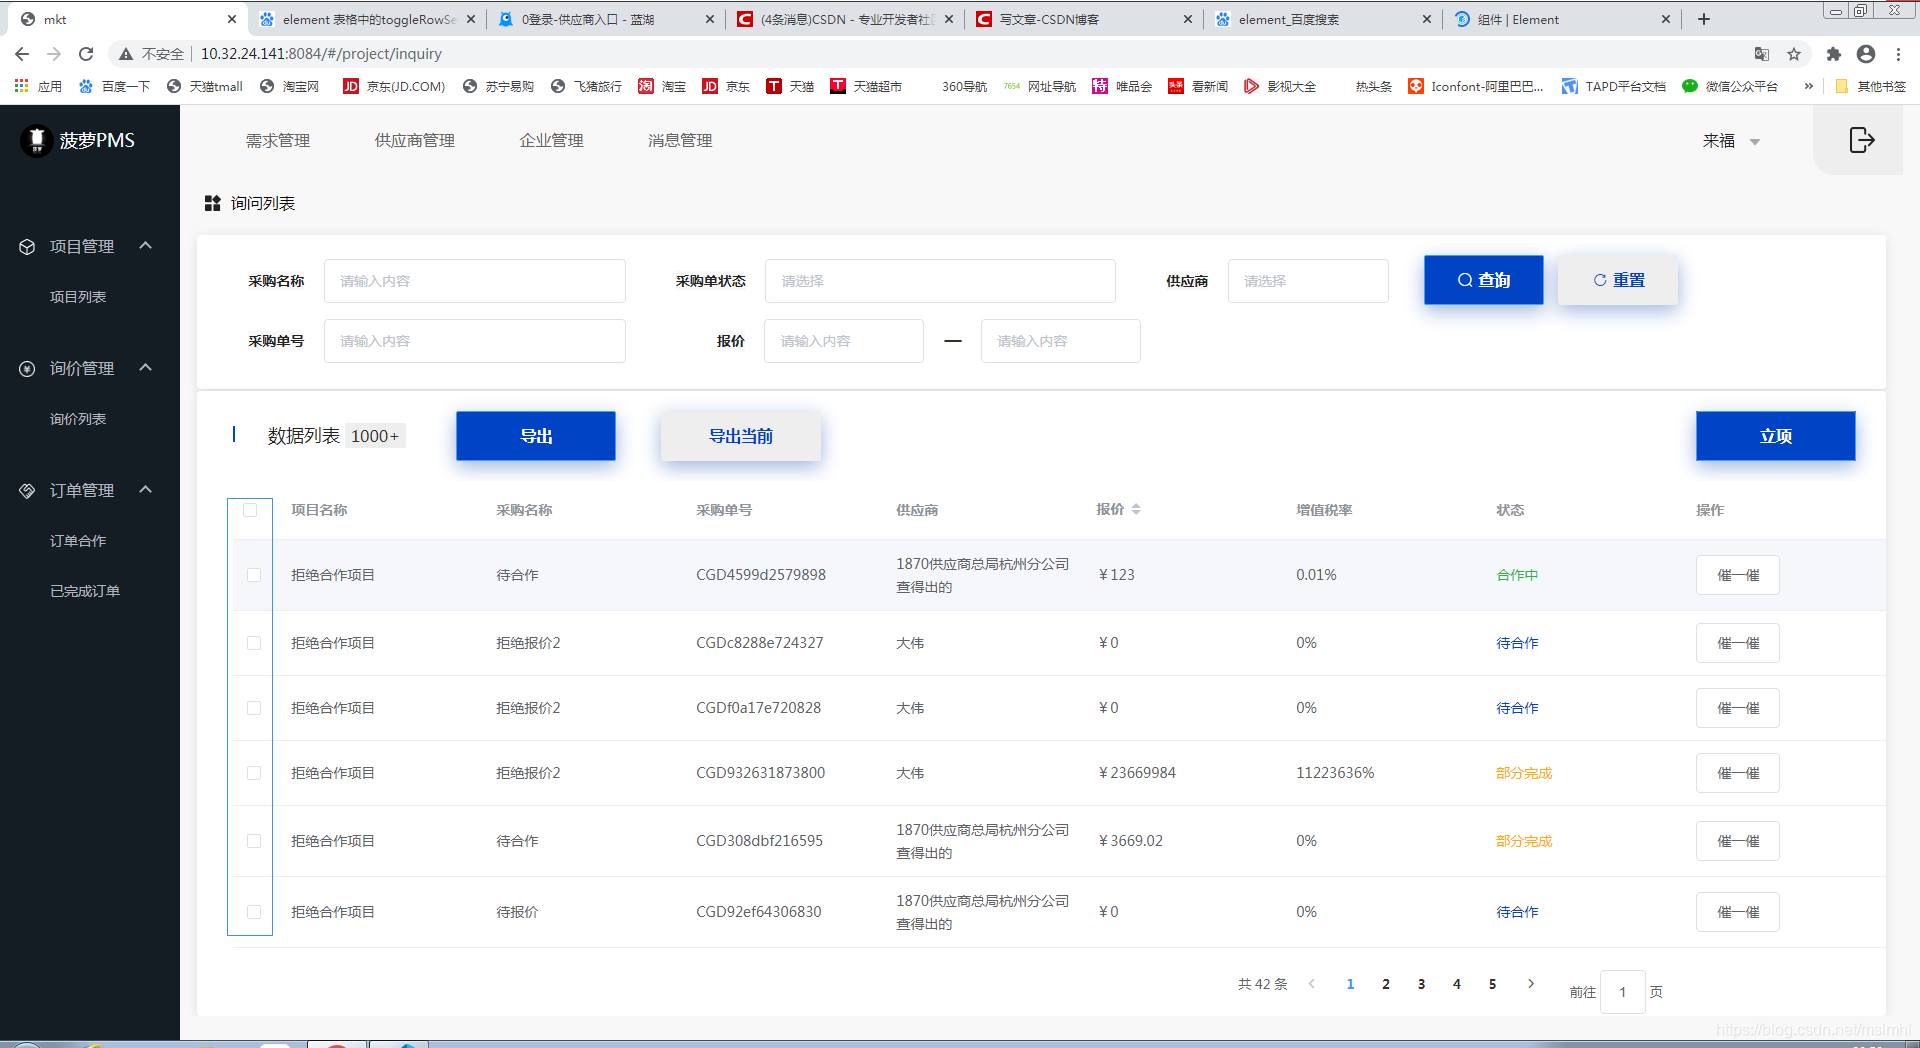Click the browser back arrow
Viewport: 1920px width, 1048px height.
[x=22, y=54]
